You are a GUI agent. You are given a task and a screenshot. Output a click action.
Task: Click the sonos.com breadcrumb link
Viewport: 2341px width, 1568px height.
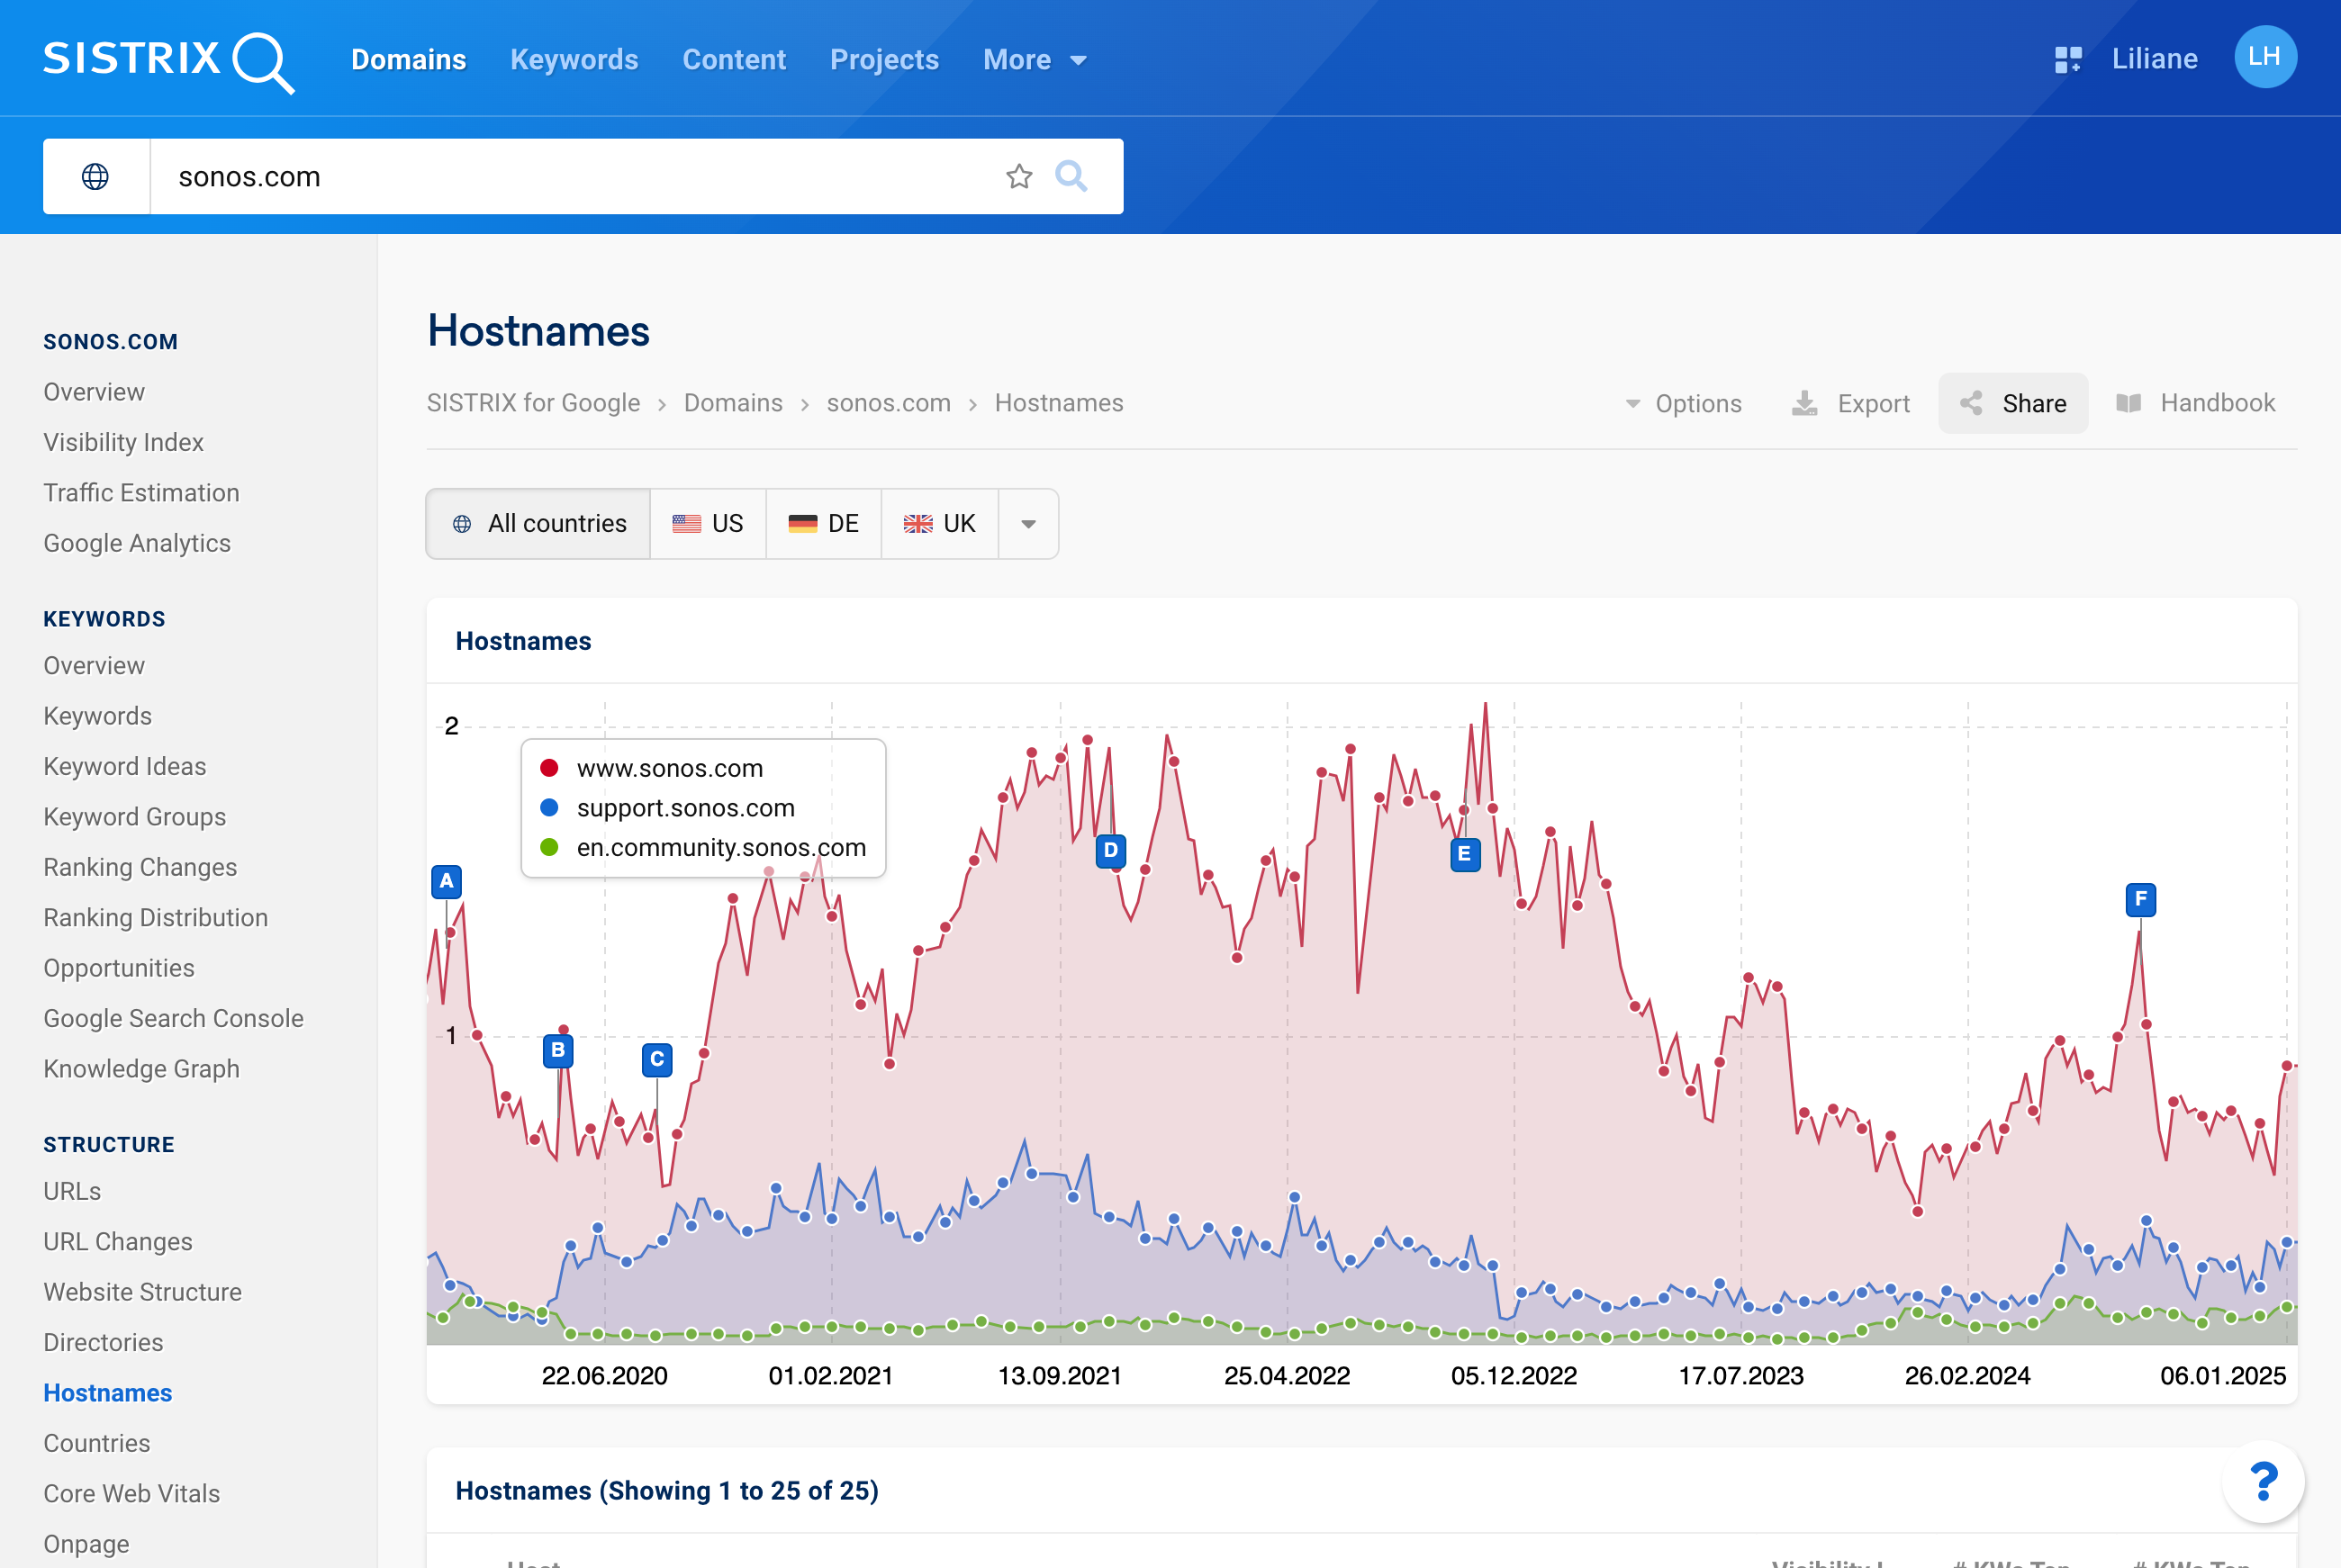pyautogui.click(x=888, y=403)
